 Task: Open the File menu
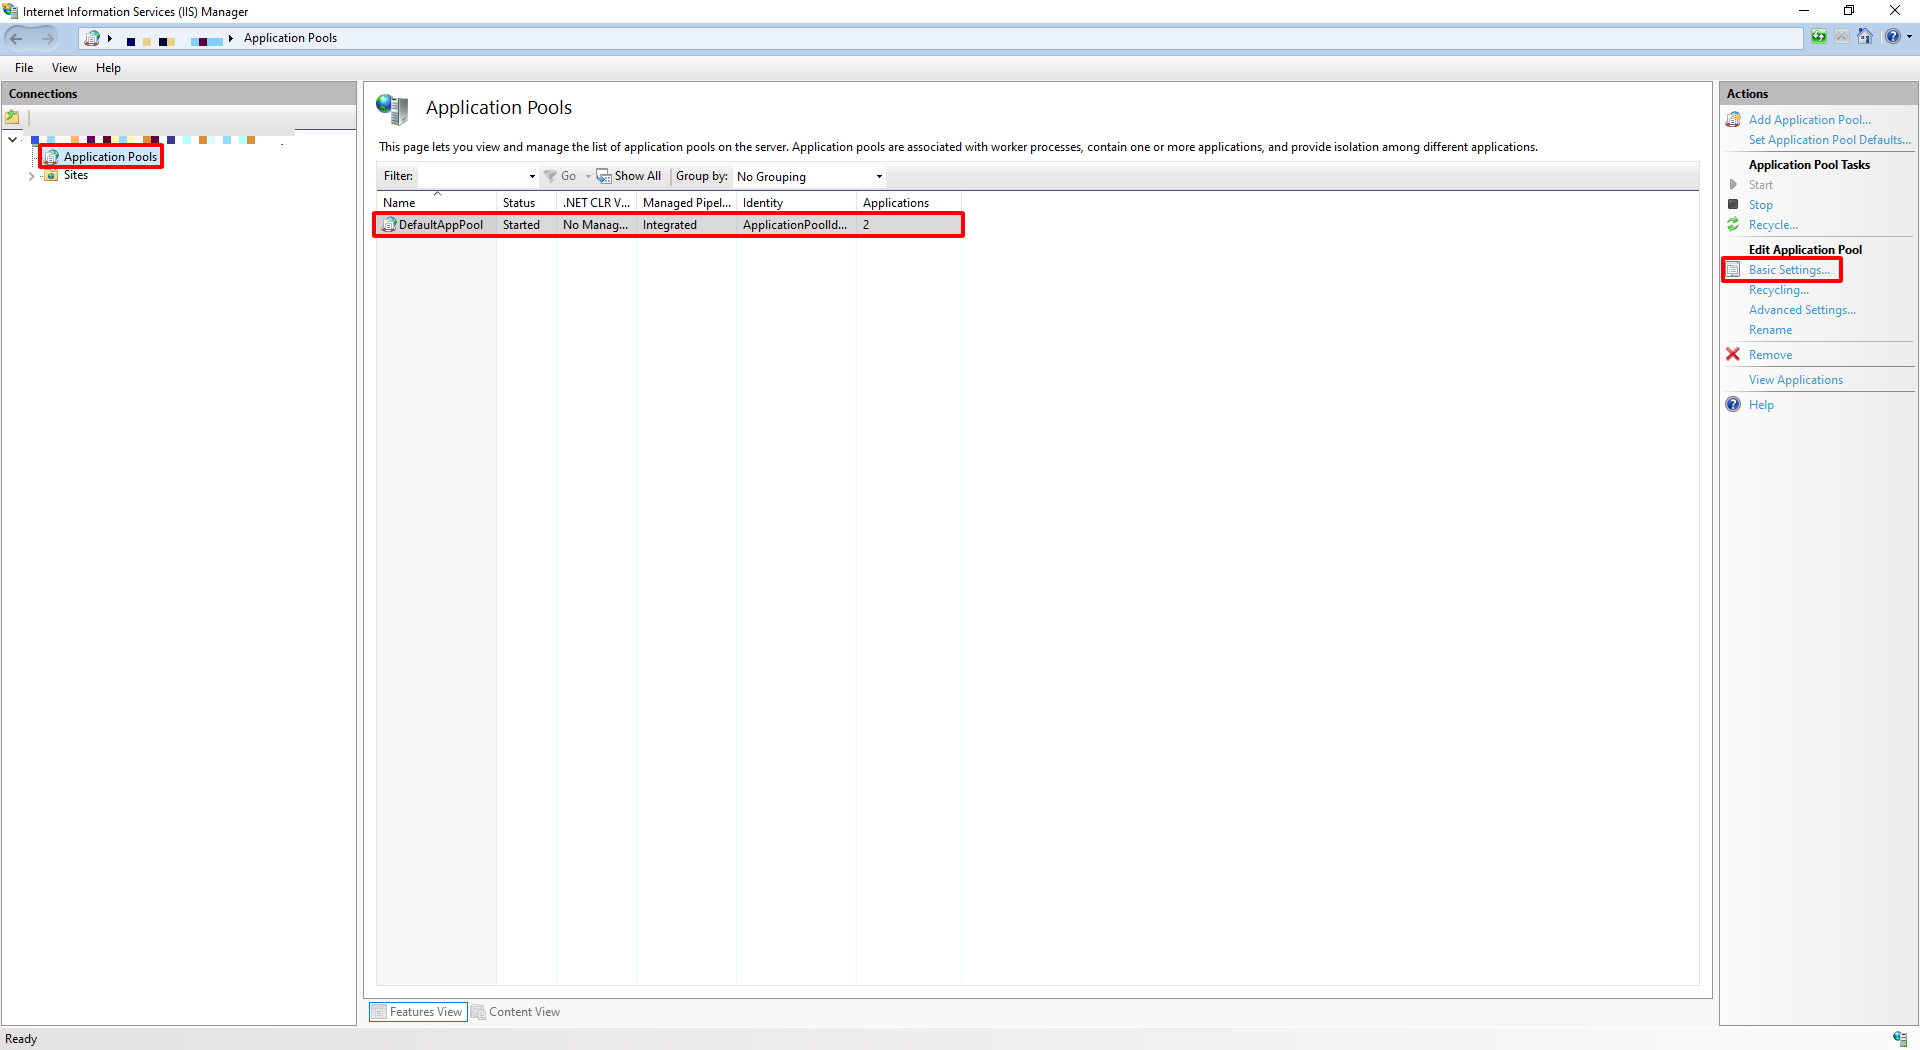tap(24, 68)
